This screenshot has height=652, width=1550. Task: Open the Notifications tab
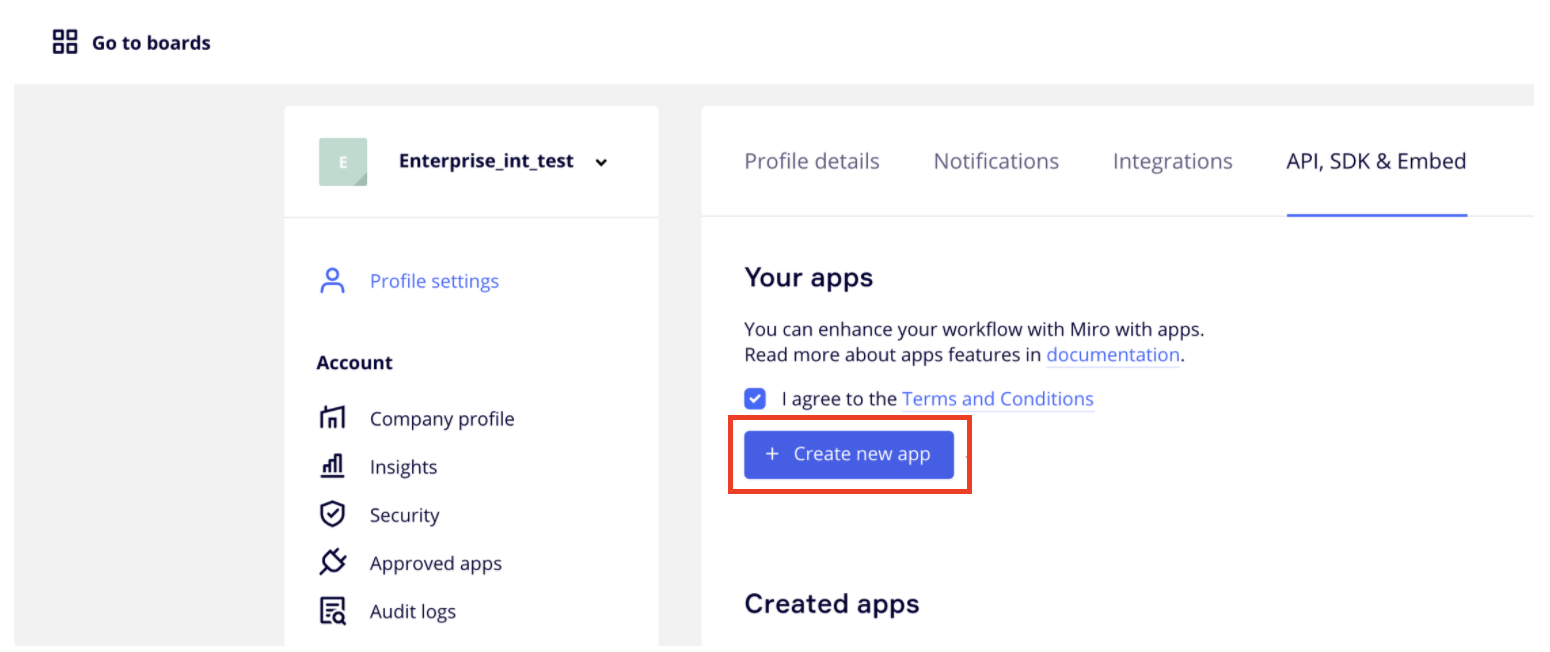(x=996, y=161)
